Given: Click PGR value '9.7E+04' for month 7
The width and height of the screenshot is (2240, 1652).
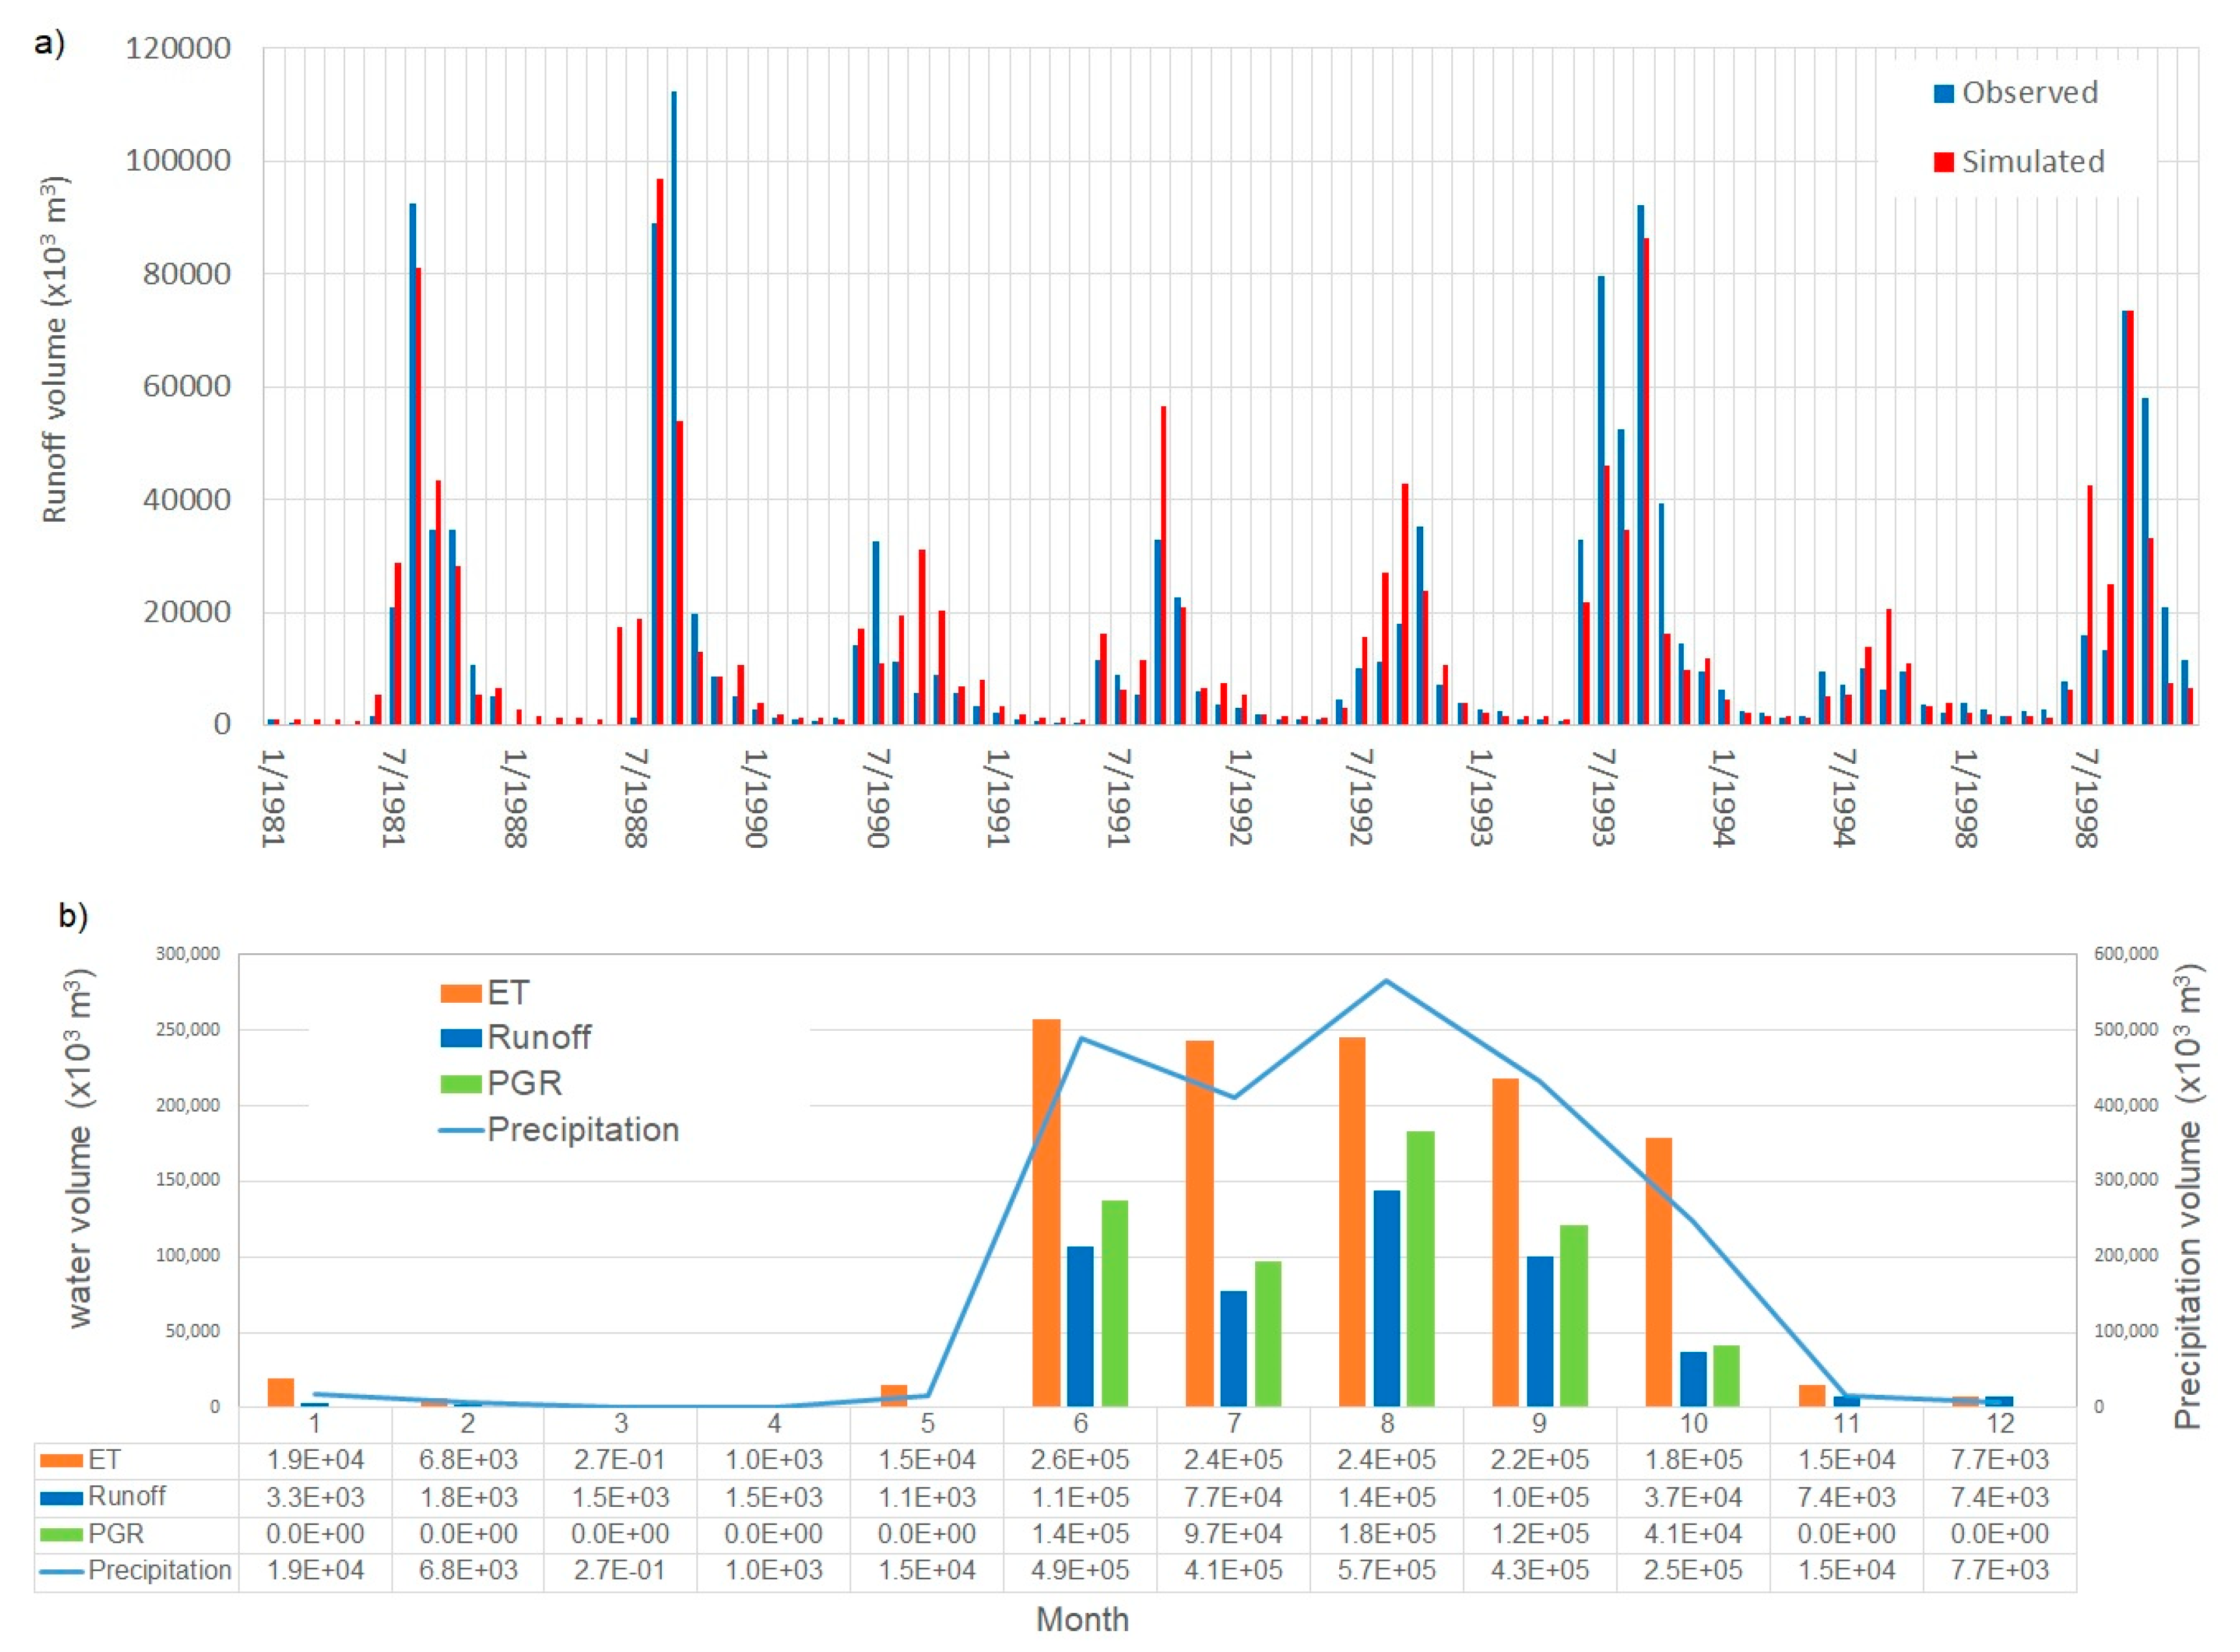Looking at the screenshot, I should 1233,1533.
